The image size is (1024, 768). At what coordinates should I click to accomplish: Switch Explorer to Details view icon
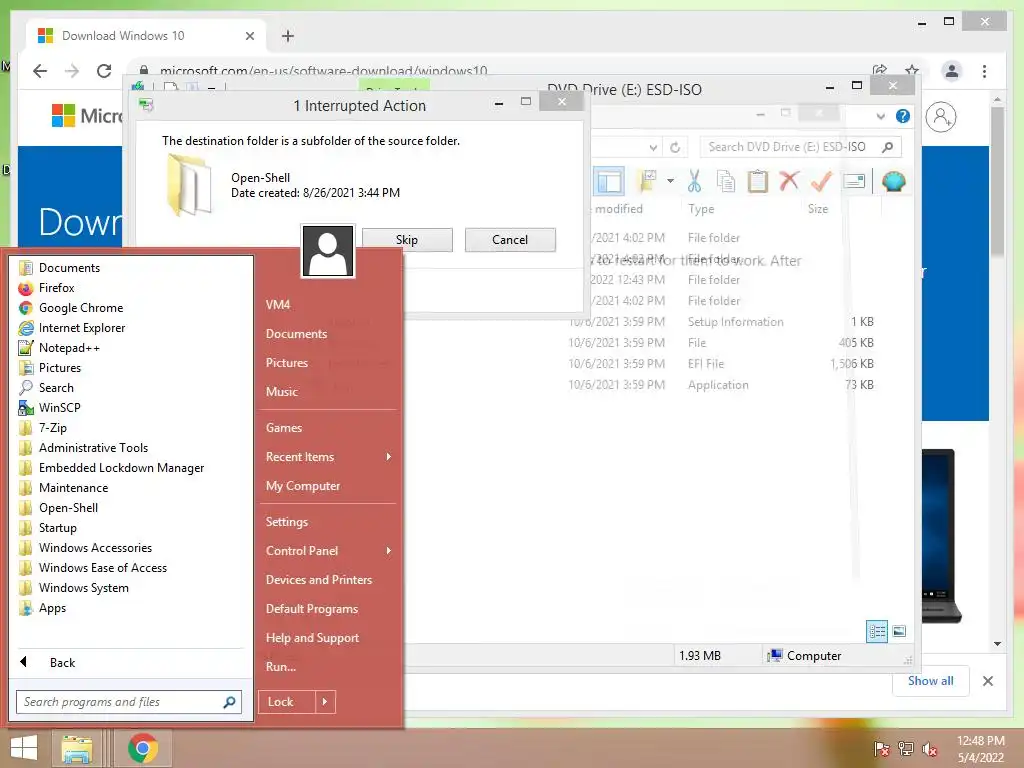877,631
